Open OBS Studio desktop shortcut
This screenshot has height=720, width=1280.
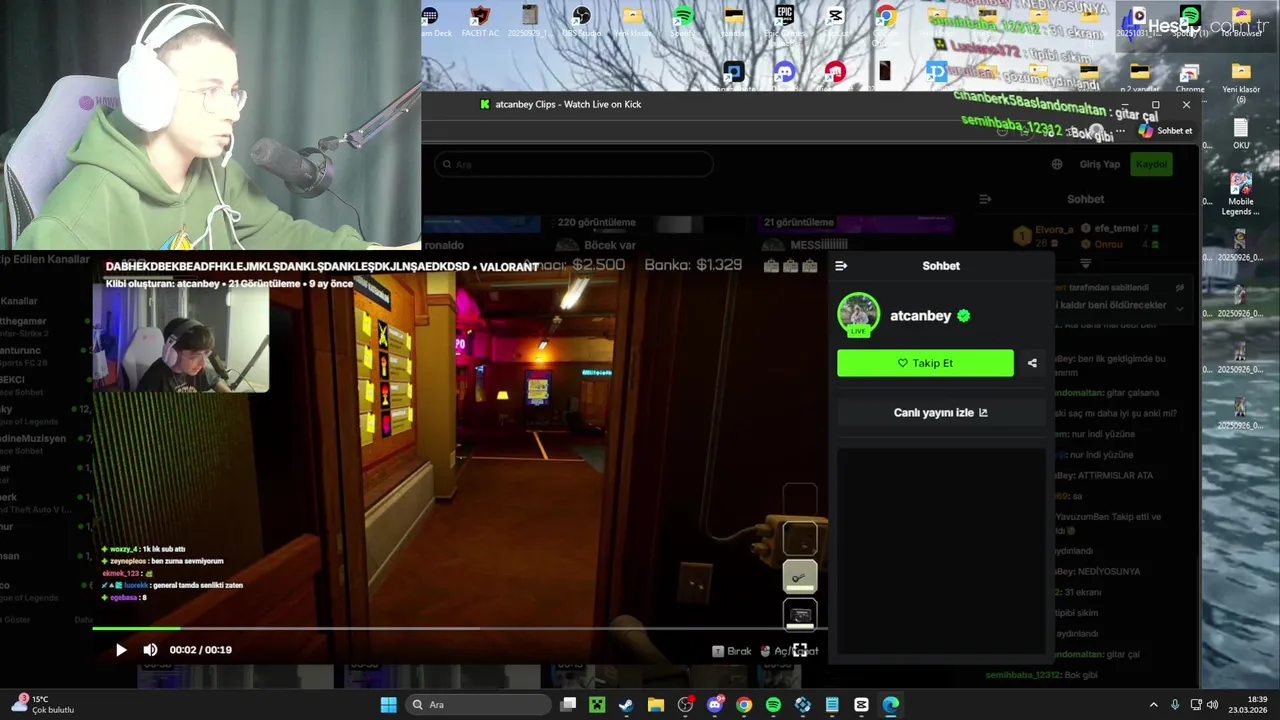coord(581,22)
